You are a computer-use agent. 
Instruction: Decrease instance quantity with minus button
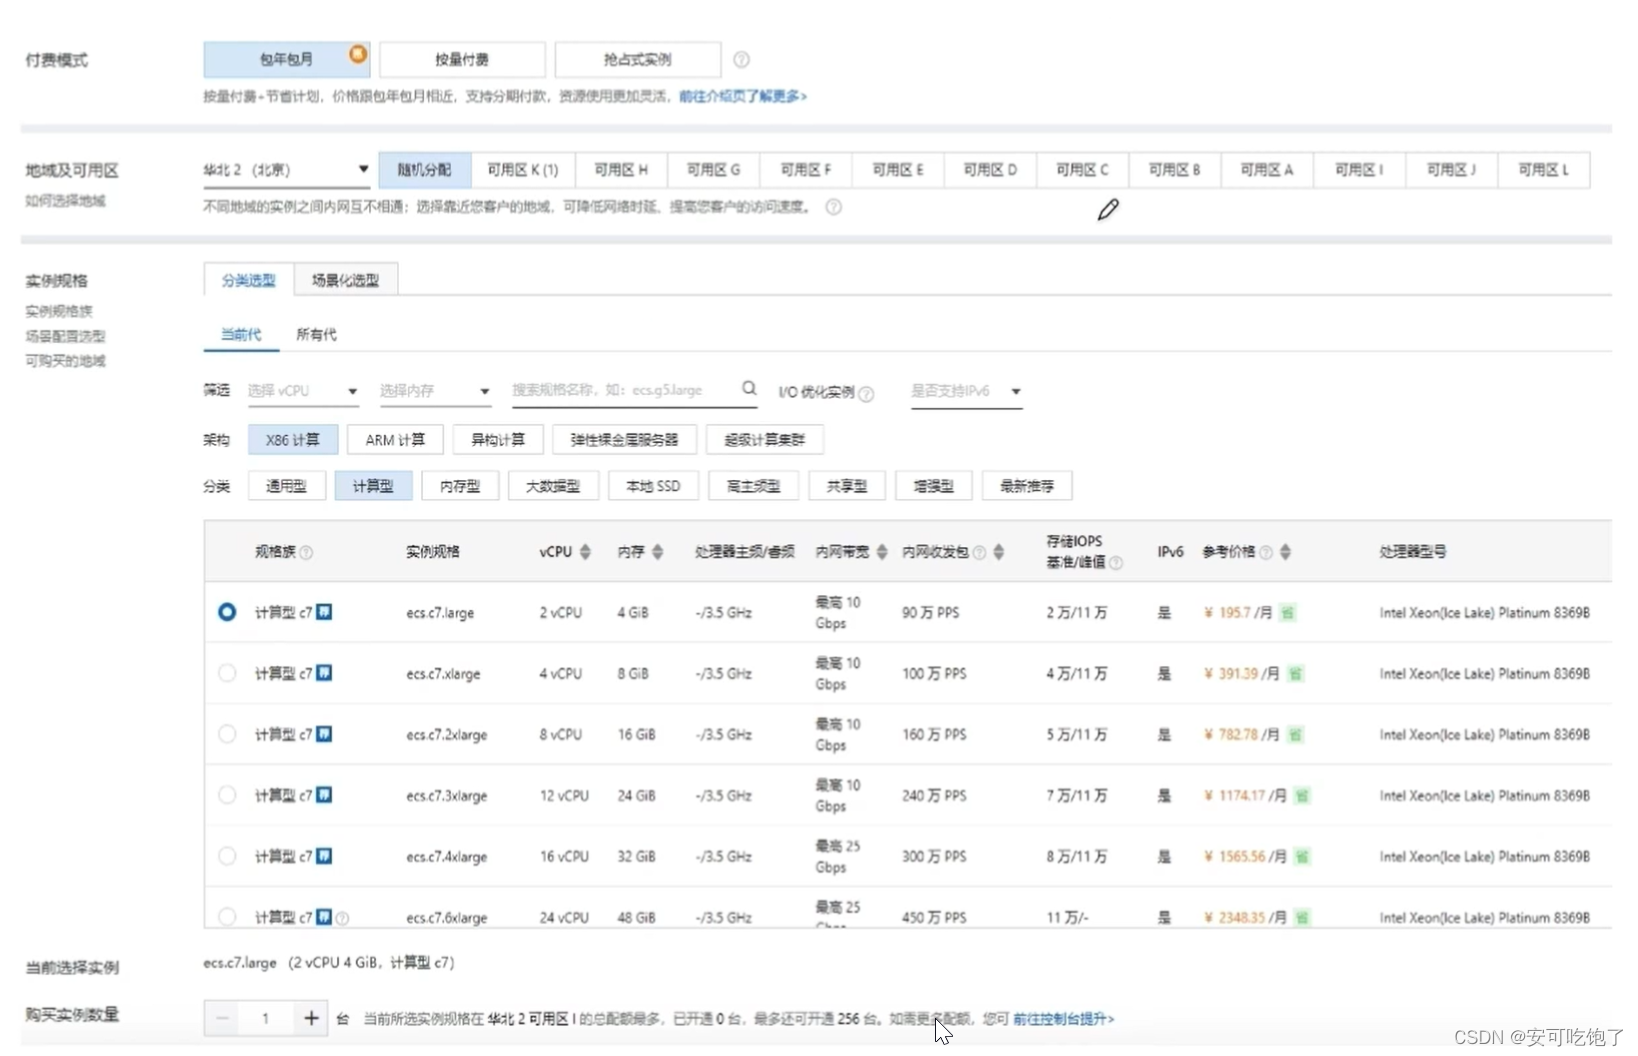coord(222,1018)
